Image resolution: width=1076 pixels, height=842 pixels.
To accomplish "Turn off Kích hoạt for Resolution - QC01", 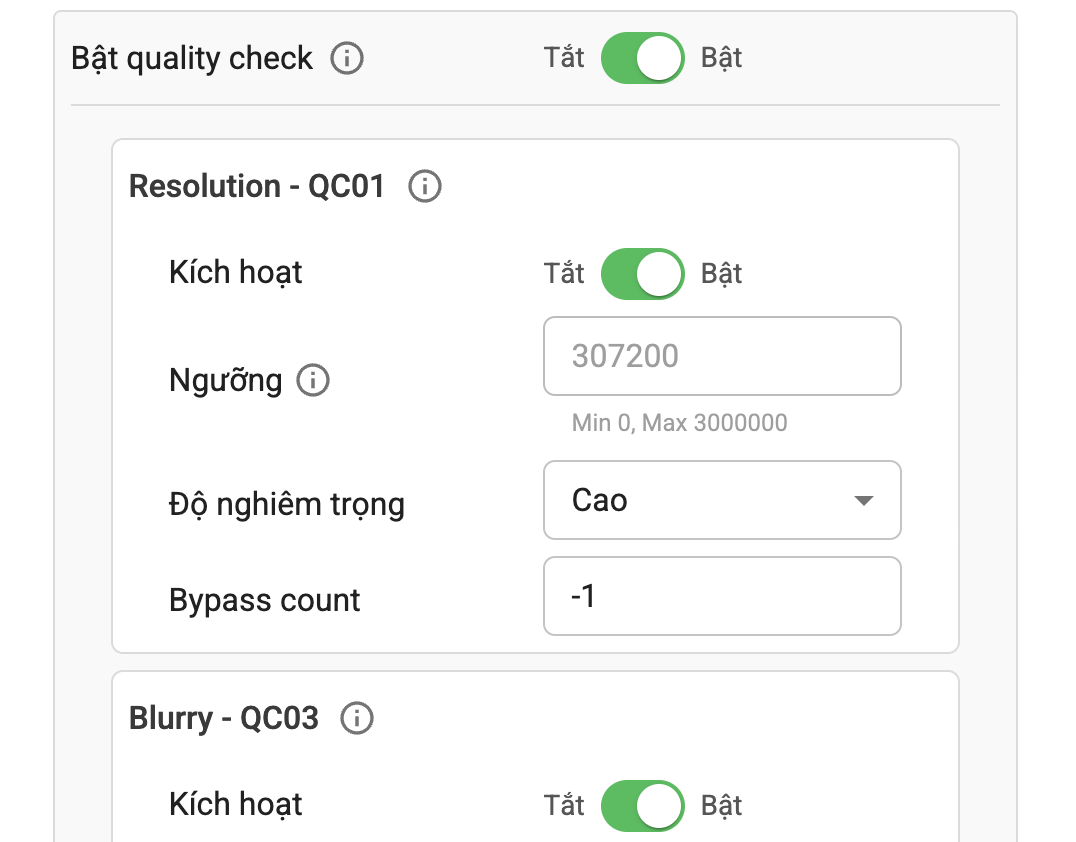I will 642,273.
